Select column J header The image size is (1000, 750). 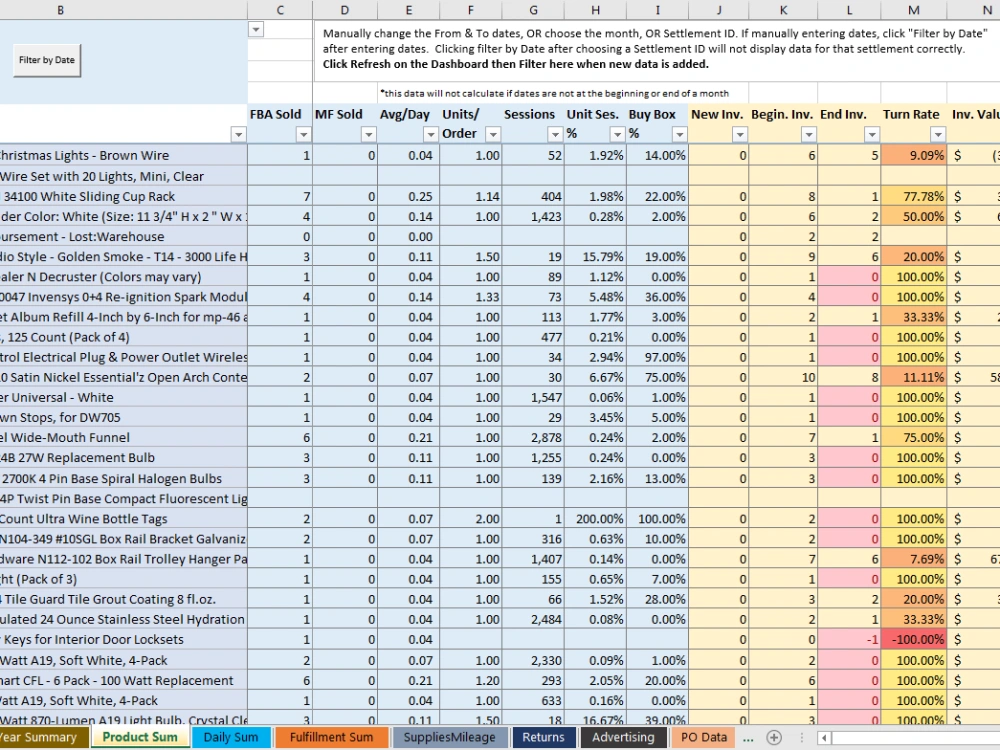(719, 10)
